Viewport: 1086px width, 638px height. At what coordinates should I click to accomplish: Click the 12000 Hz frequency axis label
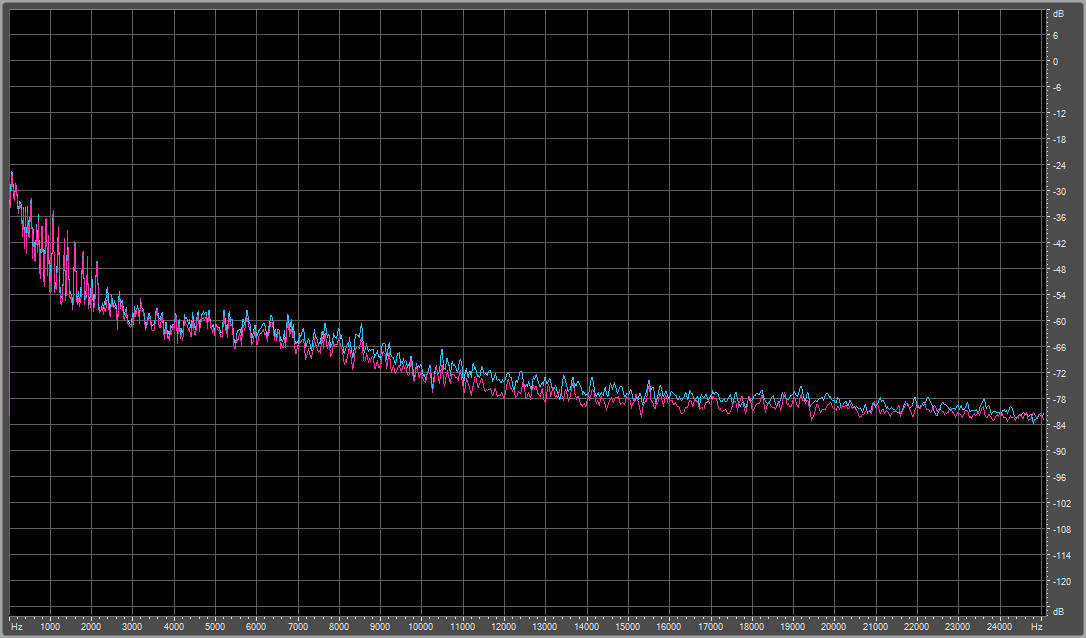tap(504, 626)
